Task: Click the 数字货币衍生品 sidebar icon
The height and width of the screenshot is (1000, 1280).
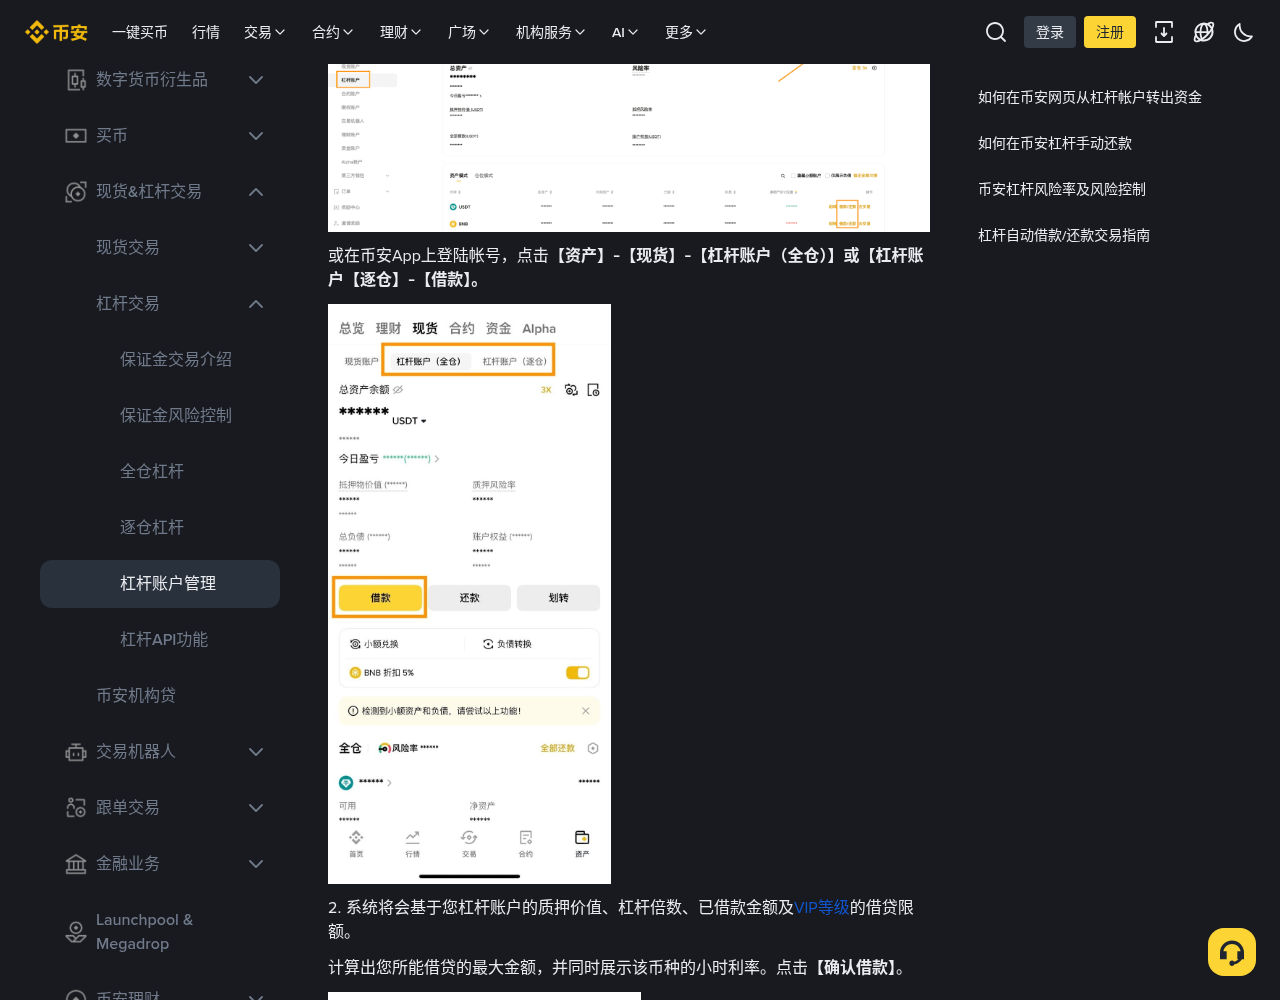Action: [x=76, y=80]
